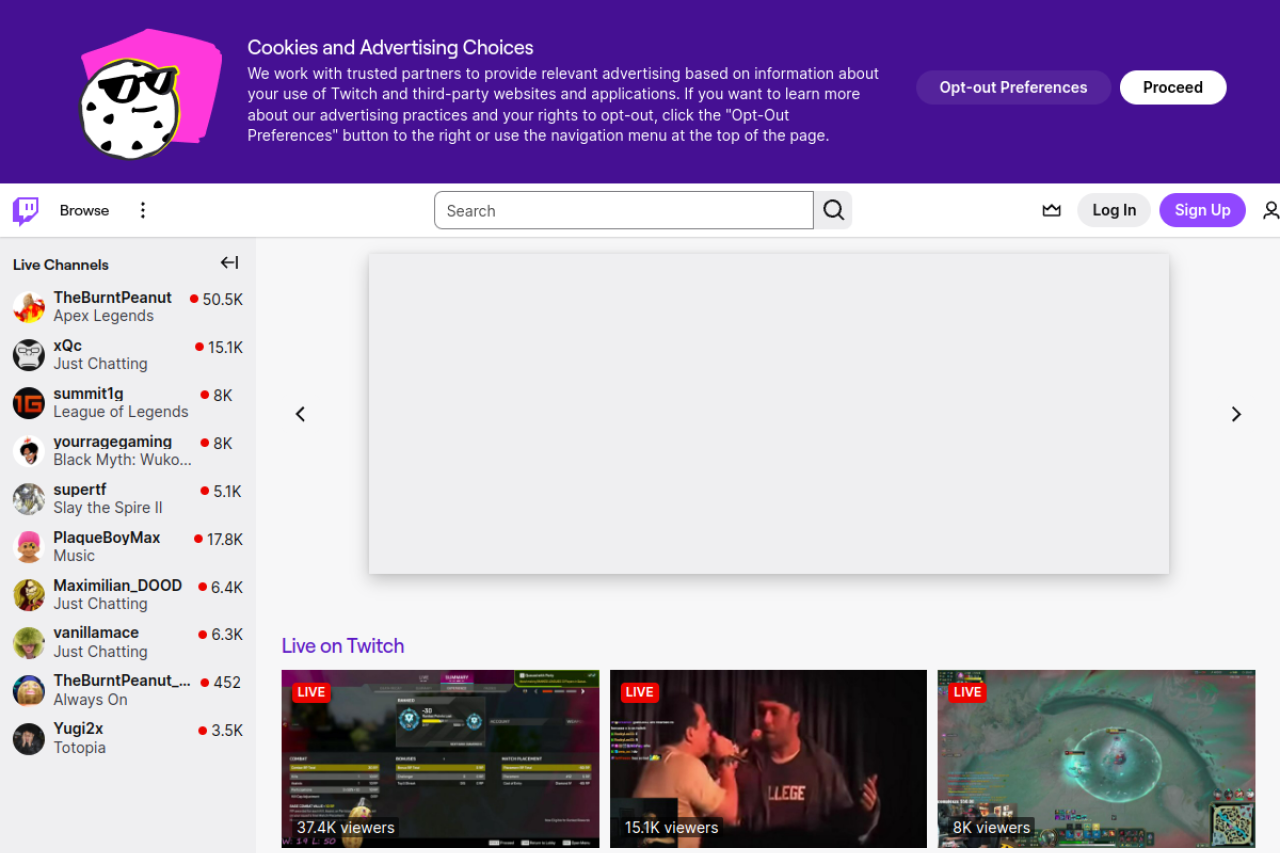
Task: Click 'League of Legends' game text
Action: (121, 412)
